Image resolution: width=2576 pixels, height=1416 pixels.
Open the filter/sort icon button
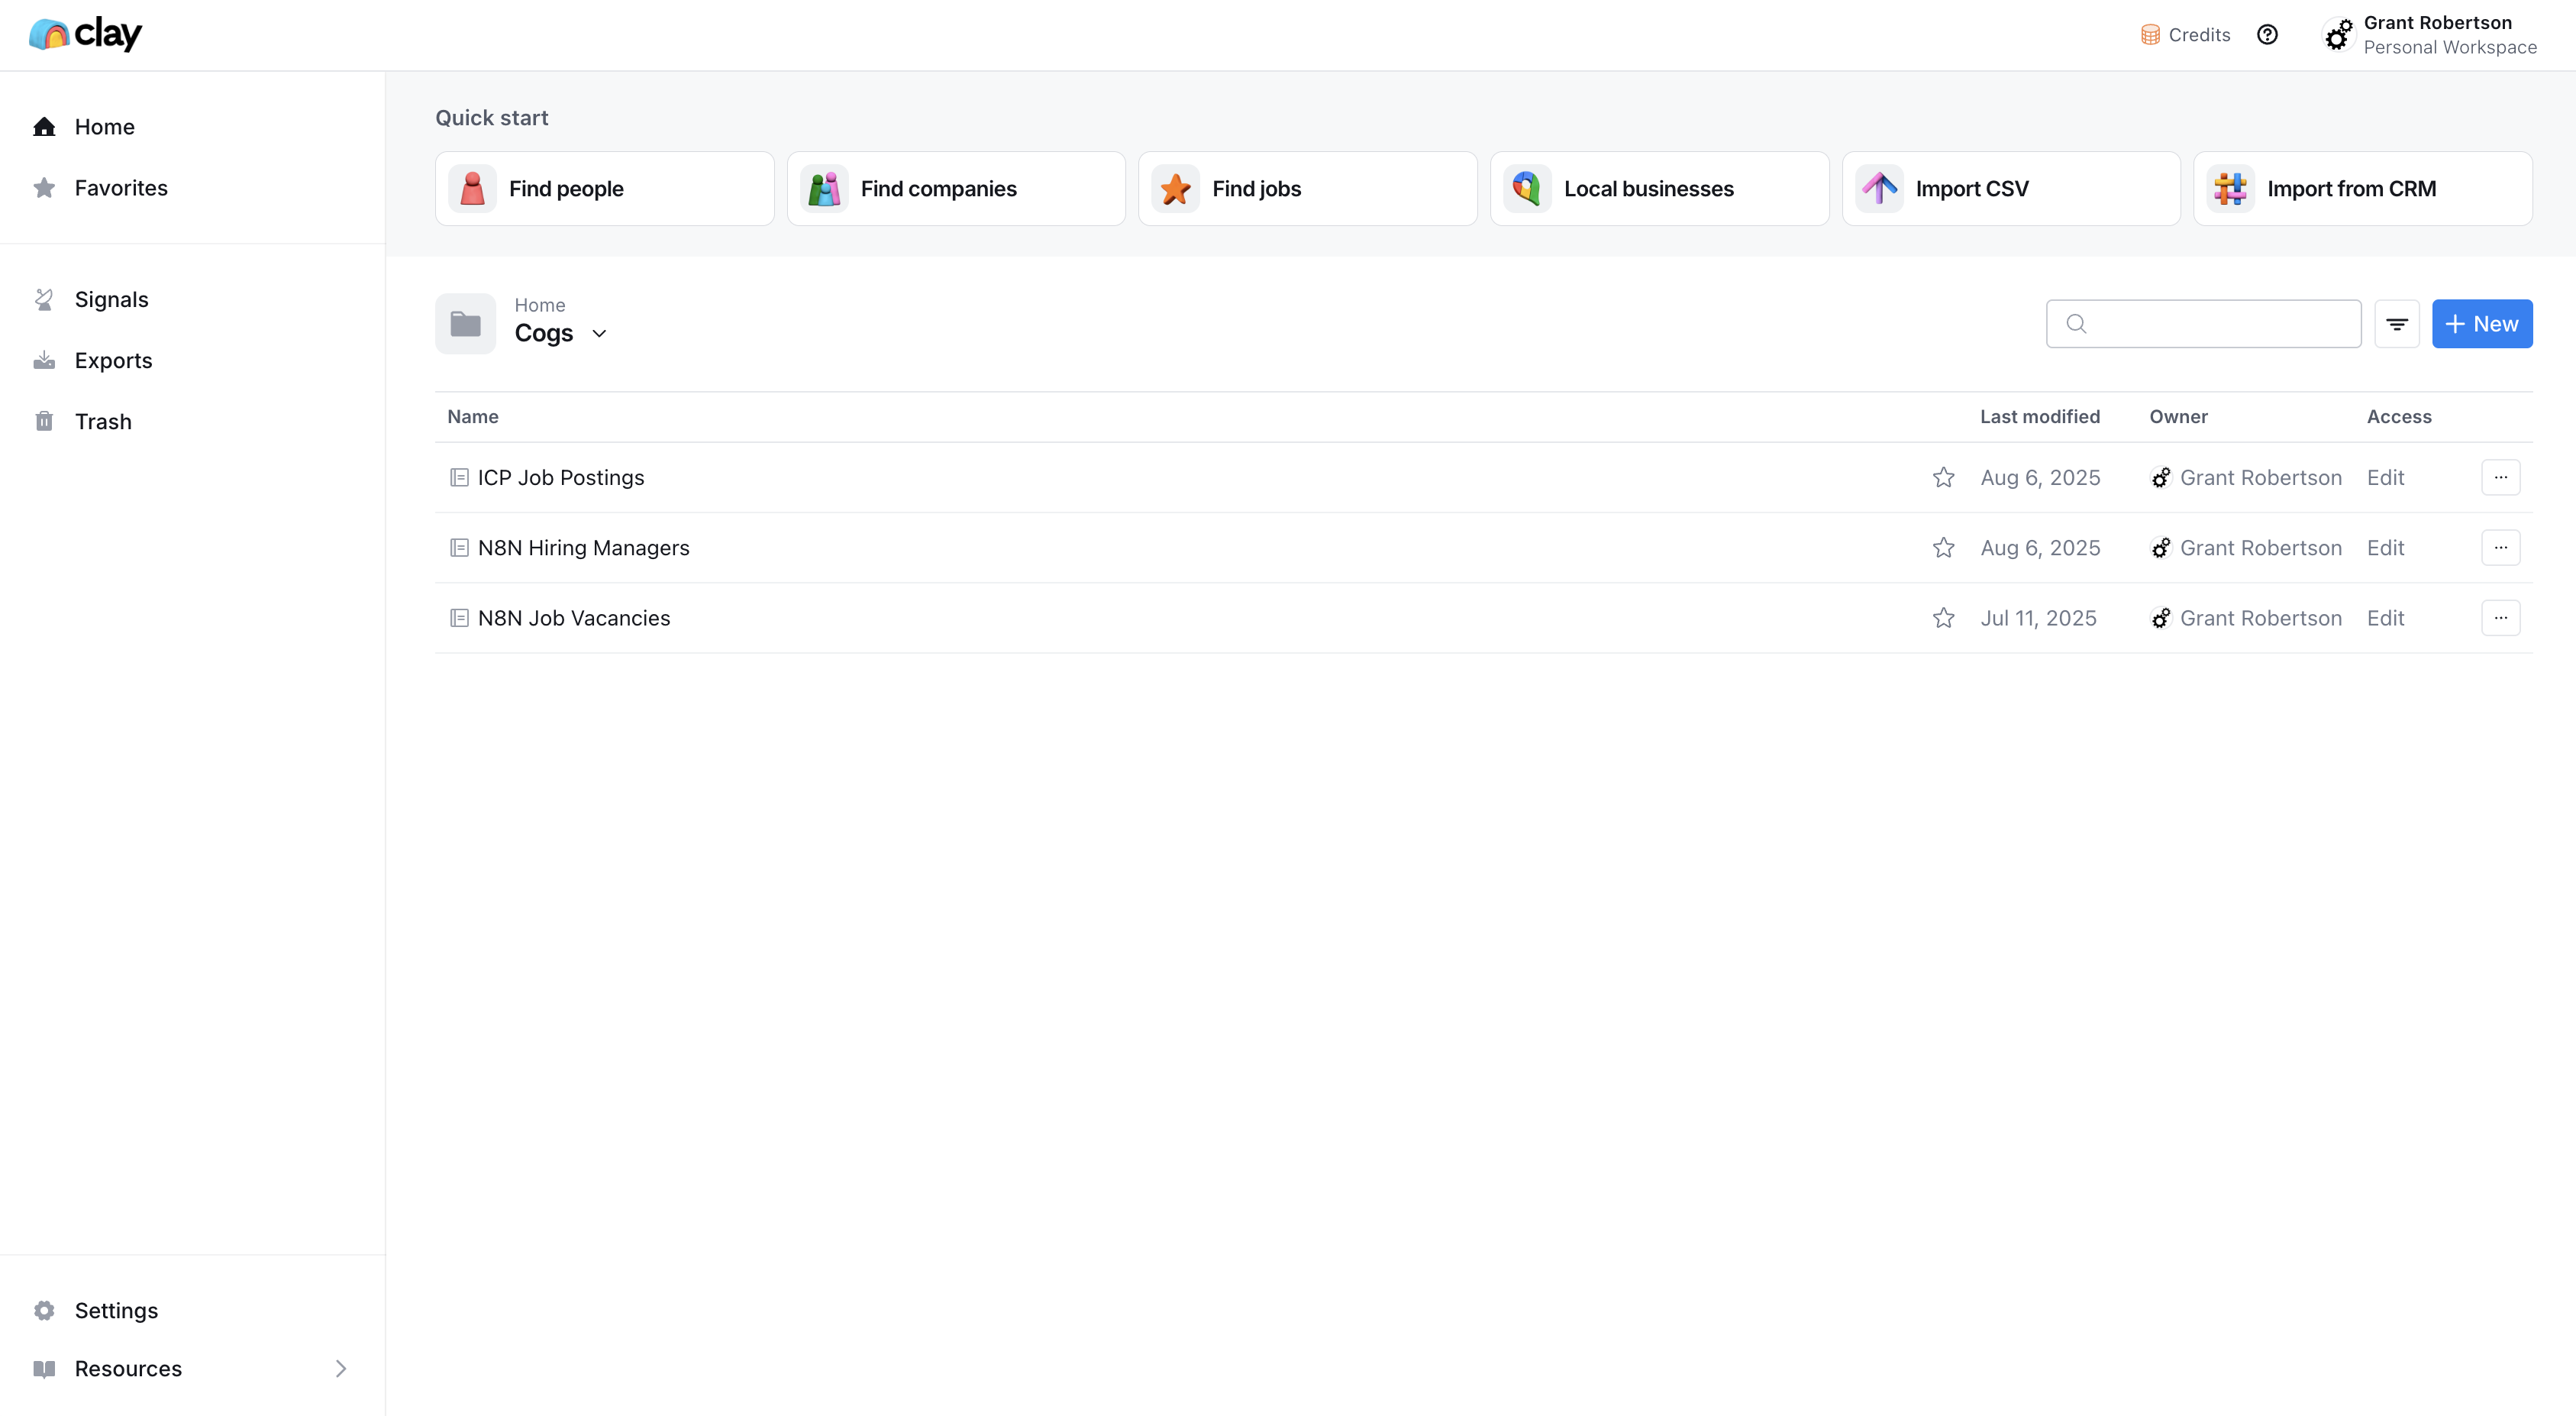pyautogui.click(x=2396, y=324)
